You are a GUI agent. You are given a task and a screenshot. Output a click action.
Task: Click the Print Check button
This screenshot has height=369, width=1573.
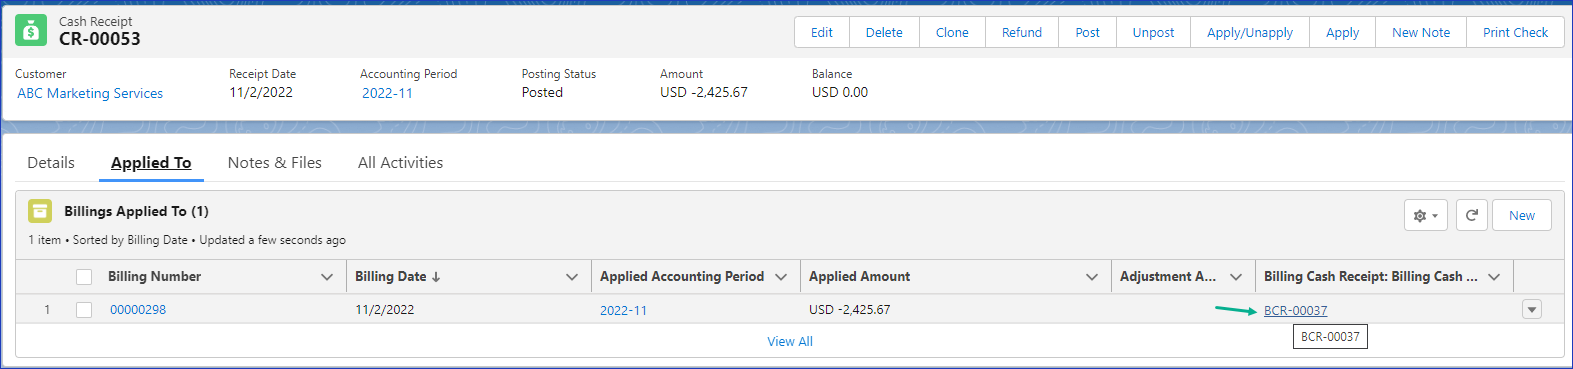(x=1515, y=32)
